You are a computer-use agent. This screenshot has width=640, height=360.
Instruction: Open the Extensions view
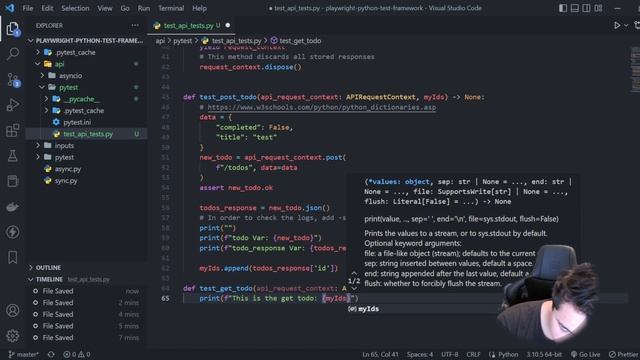pos(13,131)
